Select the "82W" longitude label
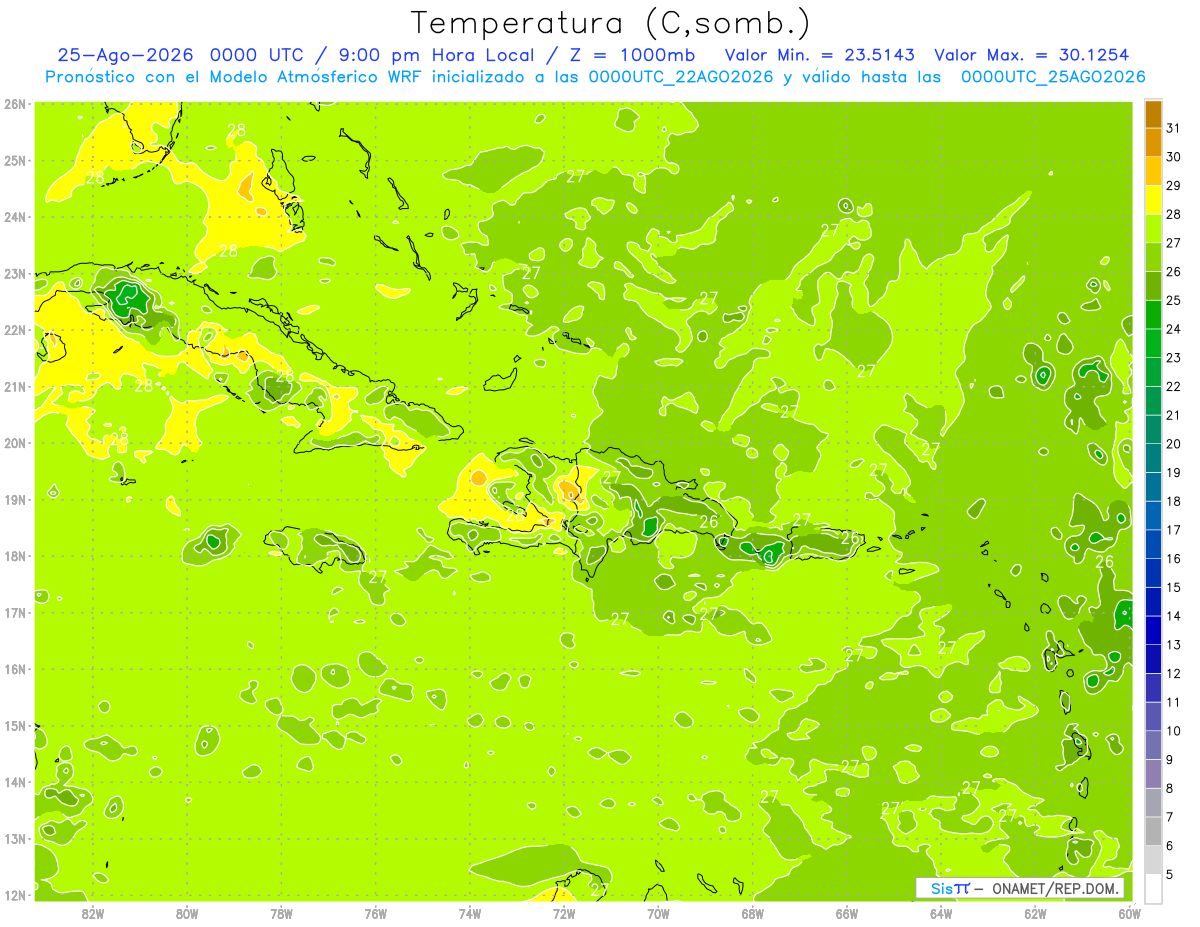Image resolution: width=1200 pixels, height=927 pixels. click(x=93, y=913)
